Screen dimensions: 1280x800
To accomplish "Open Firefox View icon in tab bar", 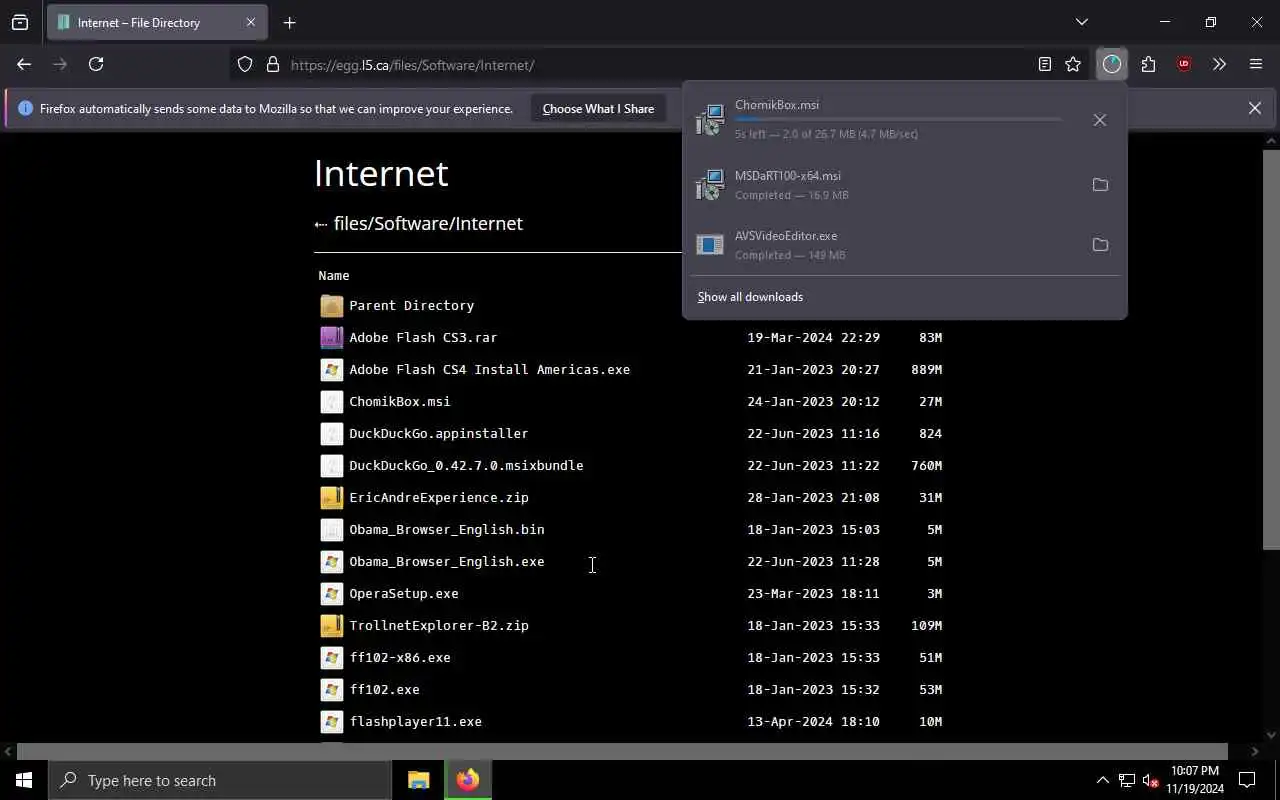I will (20, 22).
